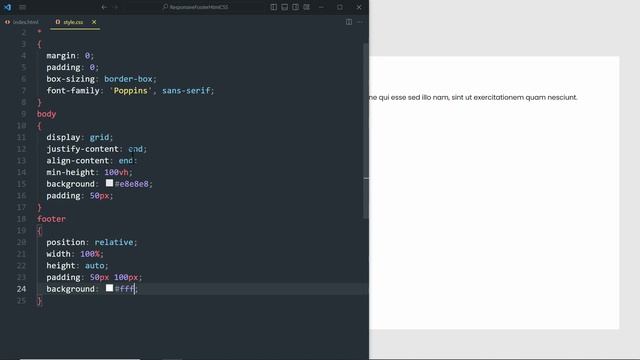Click the 'Poppins' font name
Viewport: 640px width, 360px height.
pos(131,91)
